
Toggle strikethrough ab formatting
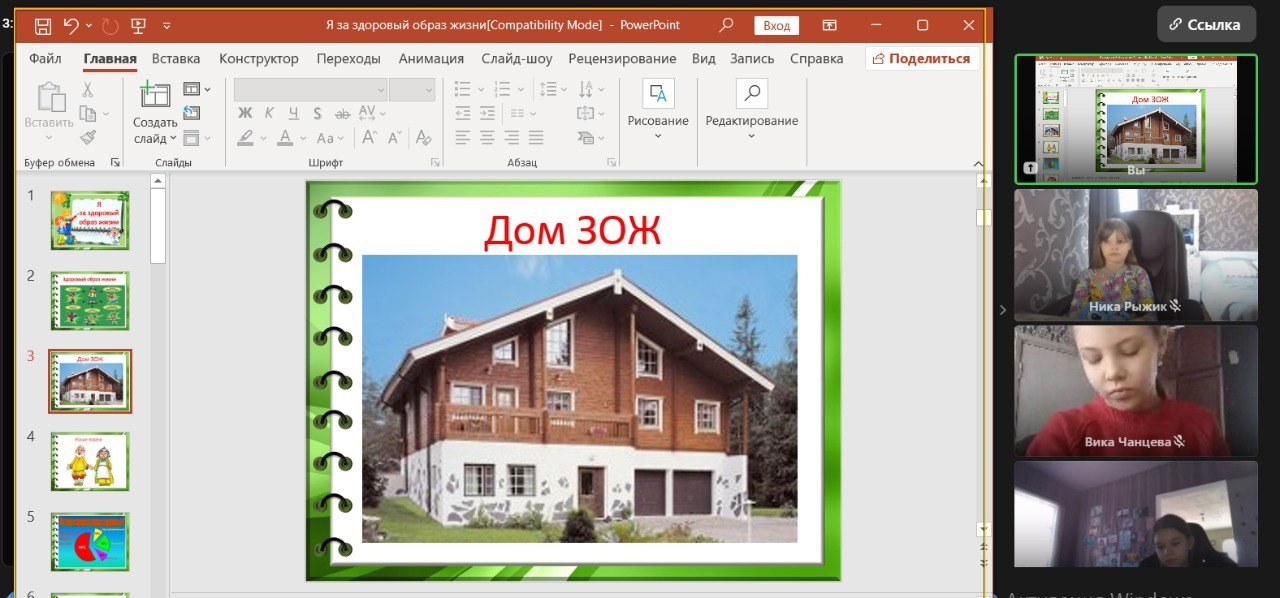coord(343,113)
